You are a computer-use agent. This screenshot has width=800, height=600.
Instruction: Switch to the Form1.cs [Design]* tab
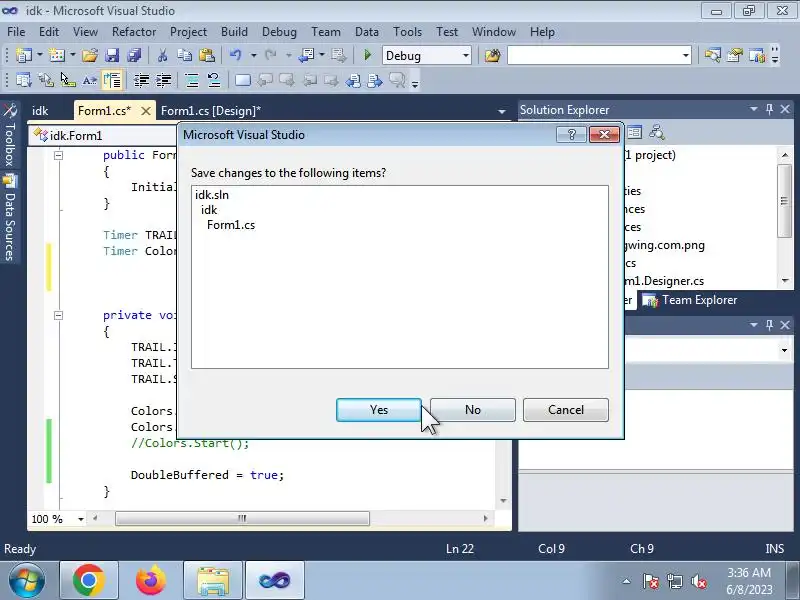[x=211, y=111]
